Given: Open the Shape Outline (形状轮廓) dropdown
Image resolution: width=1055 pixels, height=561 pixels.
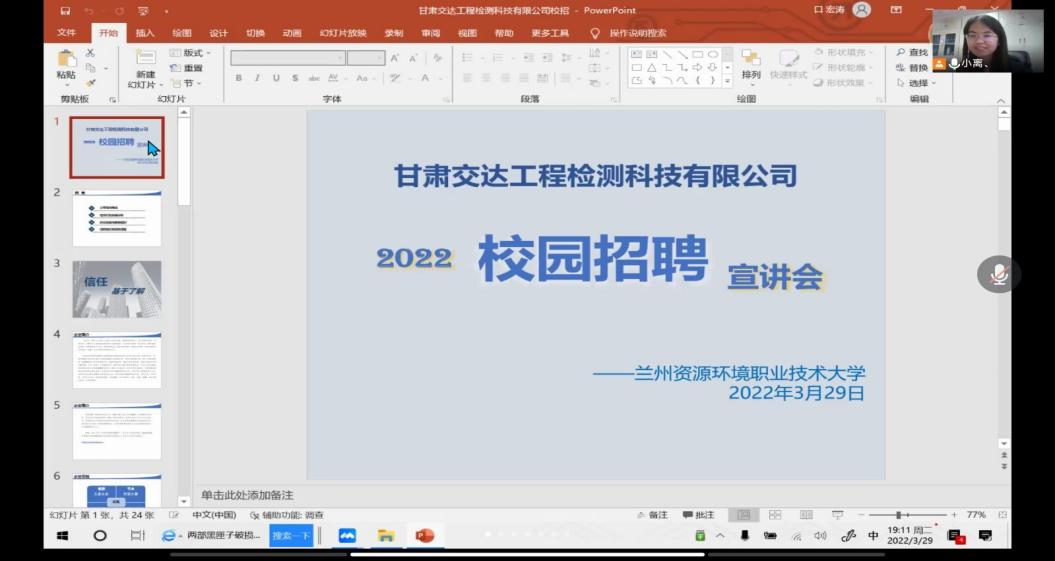Looking at the screenshot, I should click(844, 68).
